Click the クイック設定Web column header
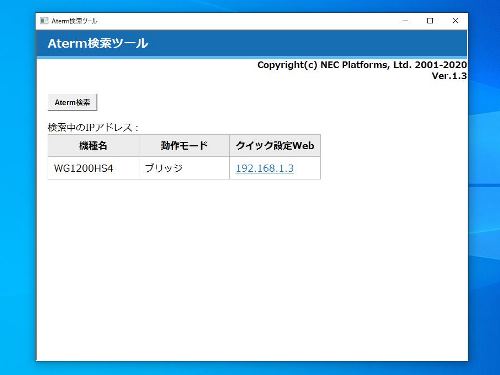The height and width of the screenshot is (375, 500). click(x=275, y=146)
